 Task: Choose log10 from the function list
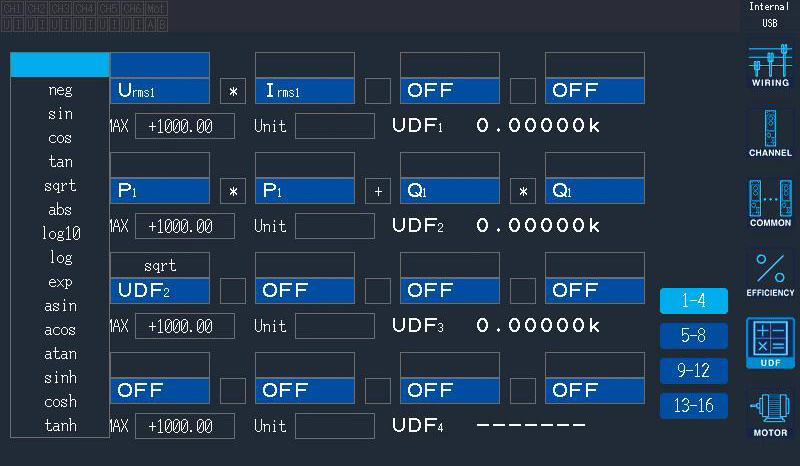pyautogui.click(x=60, y=234)
